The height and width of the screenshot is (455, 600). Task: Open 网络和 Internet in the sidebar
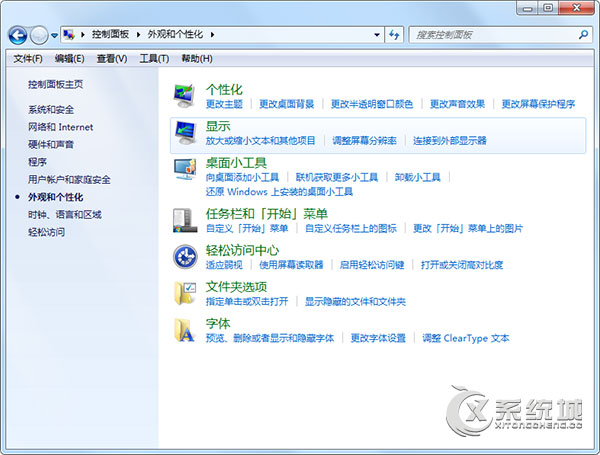pyautogui.click(x=60, y=127)
